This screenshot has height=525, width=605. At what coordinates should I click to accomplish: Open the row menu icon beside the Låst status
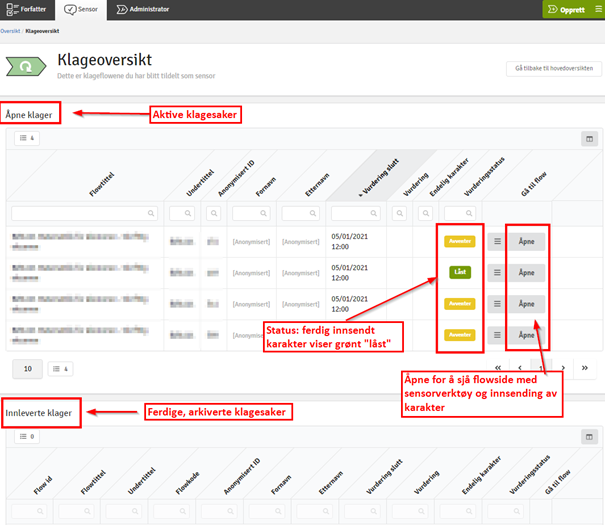(x=495, y=272)
